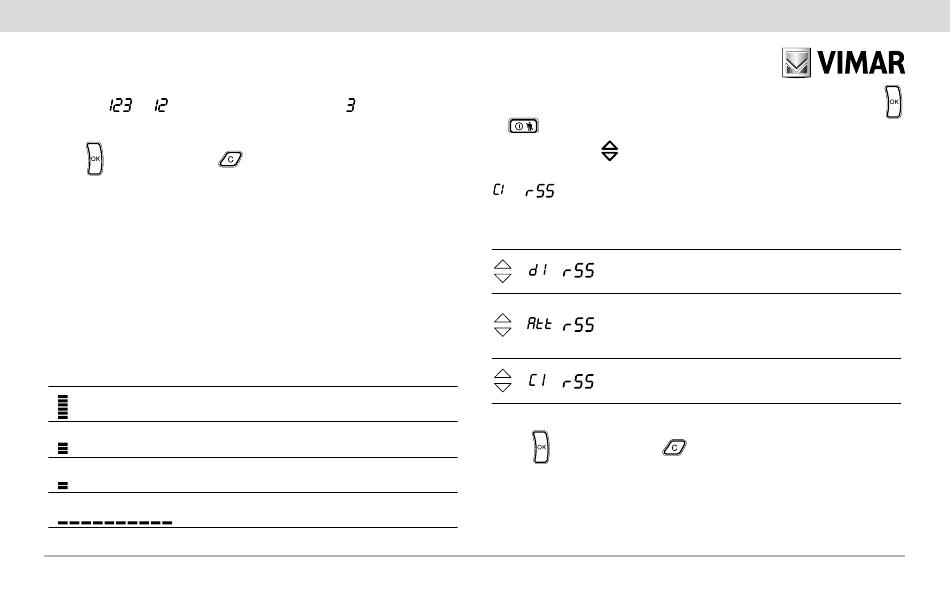Click the single digit 3 display symbol
The height and width of the screenshot is (608, 950).
(x=351, y=105)
